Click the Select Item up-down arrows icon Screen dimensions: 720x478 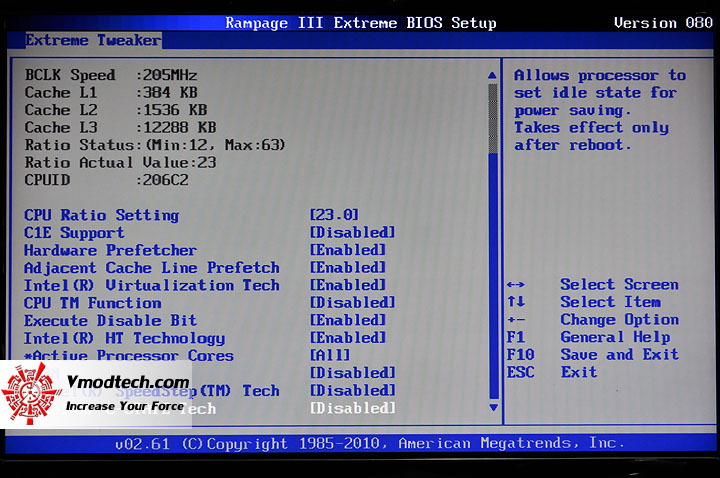pos(516,302)
